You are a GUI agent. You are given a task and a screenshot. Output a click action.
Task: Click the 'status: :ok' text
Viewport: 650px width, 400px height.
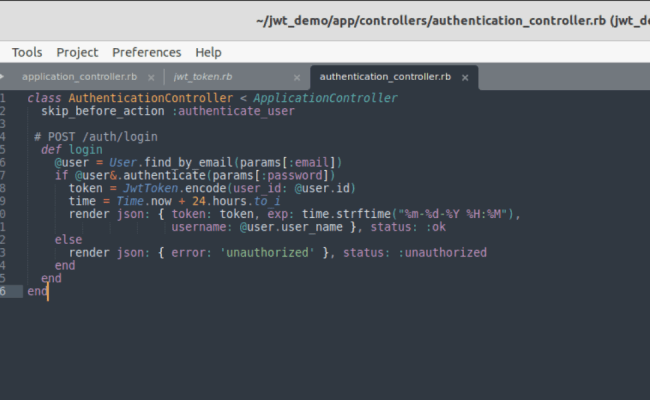408,227
